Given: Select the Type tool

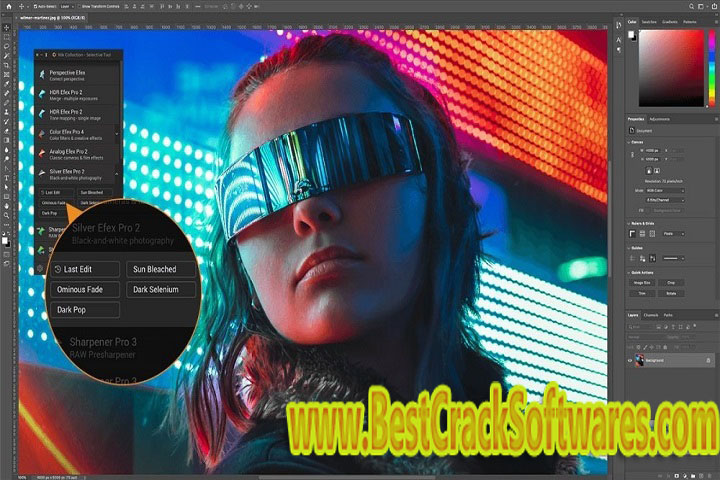Looking at the screenshot, I should [x=6, y=178].
